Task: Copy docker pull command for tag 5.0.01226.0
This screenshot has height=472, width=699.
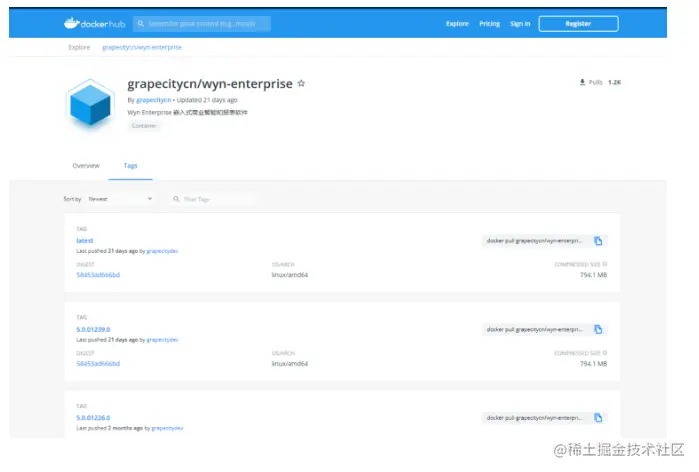Action: (x=598, y=418)
